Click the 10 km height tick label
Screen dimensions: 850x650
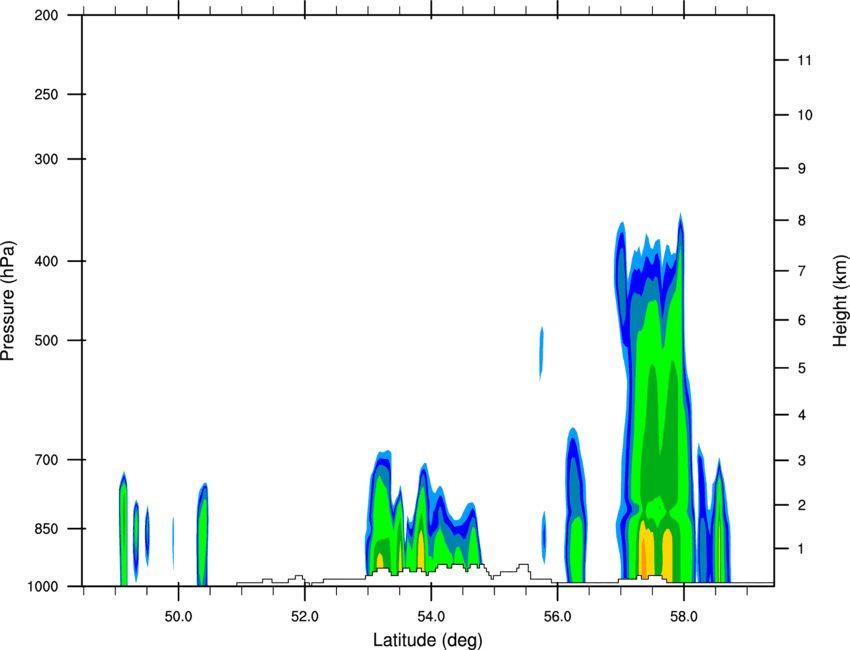(804, 115)
